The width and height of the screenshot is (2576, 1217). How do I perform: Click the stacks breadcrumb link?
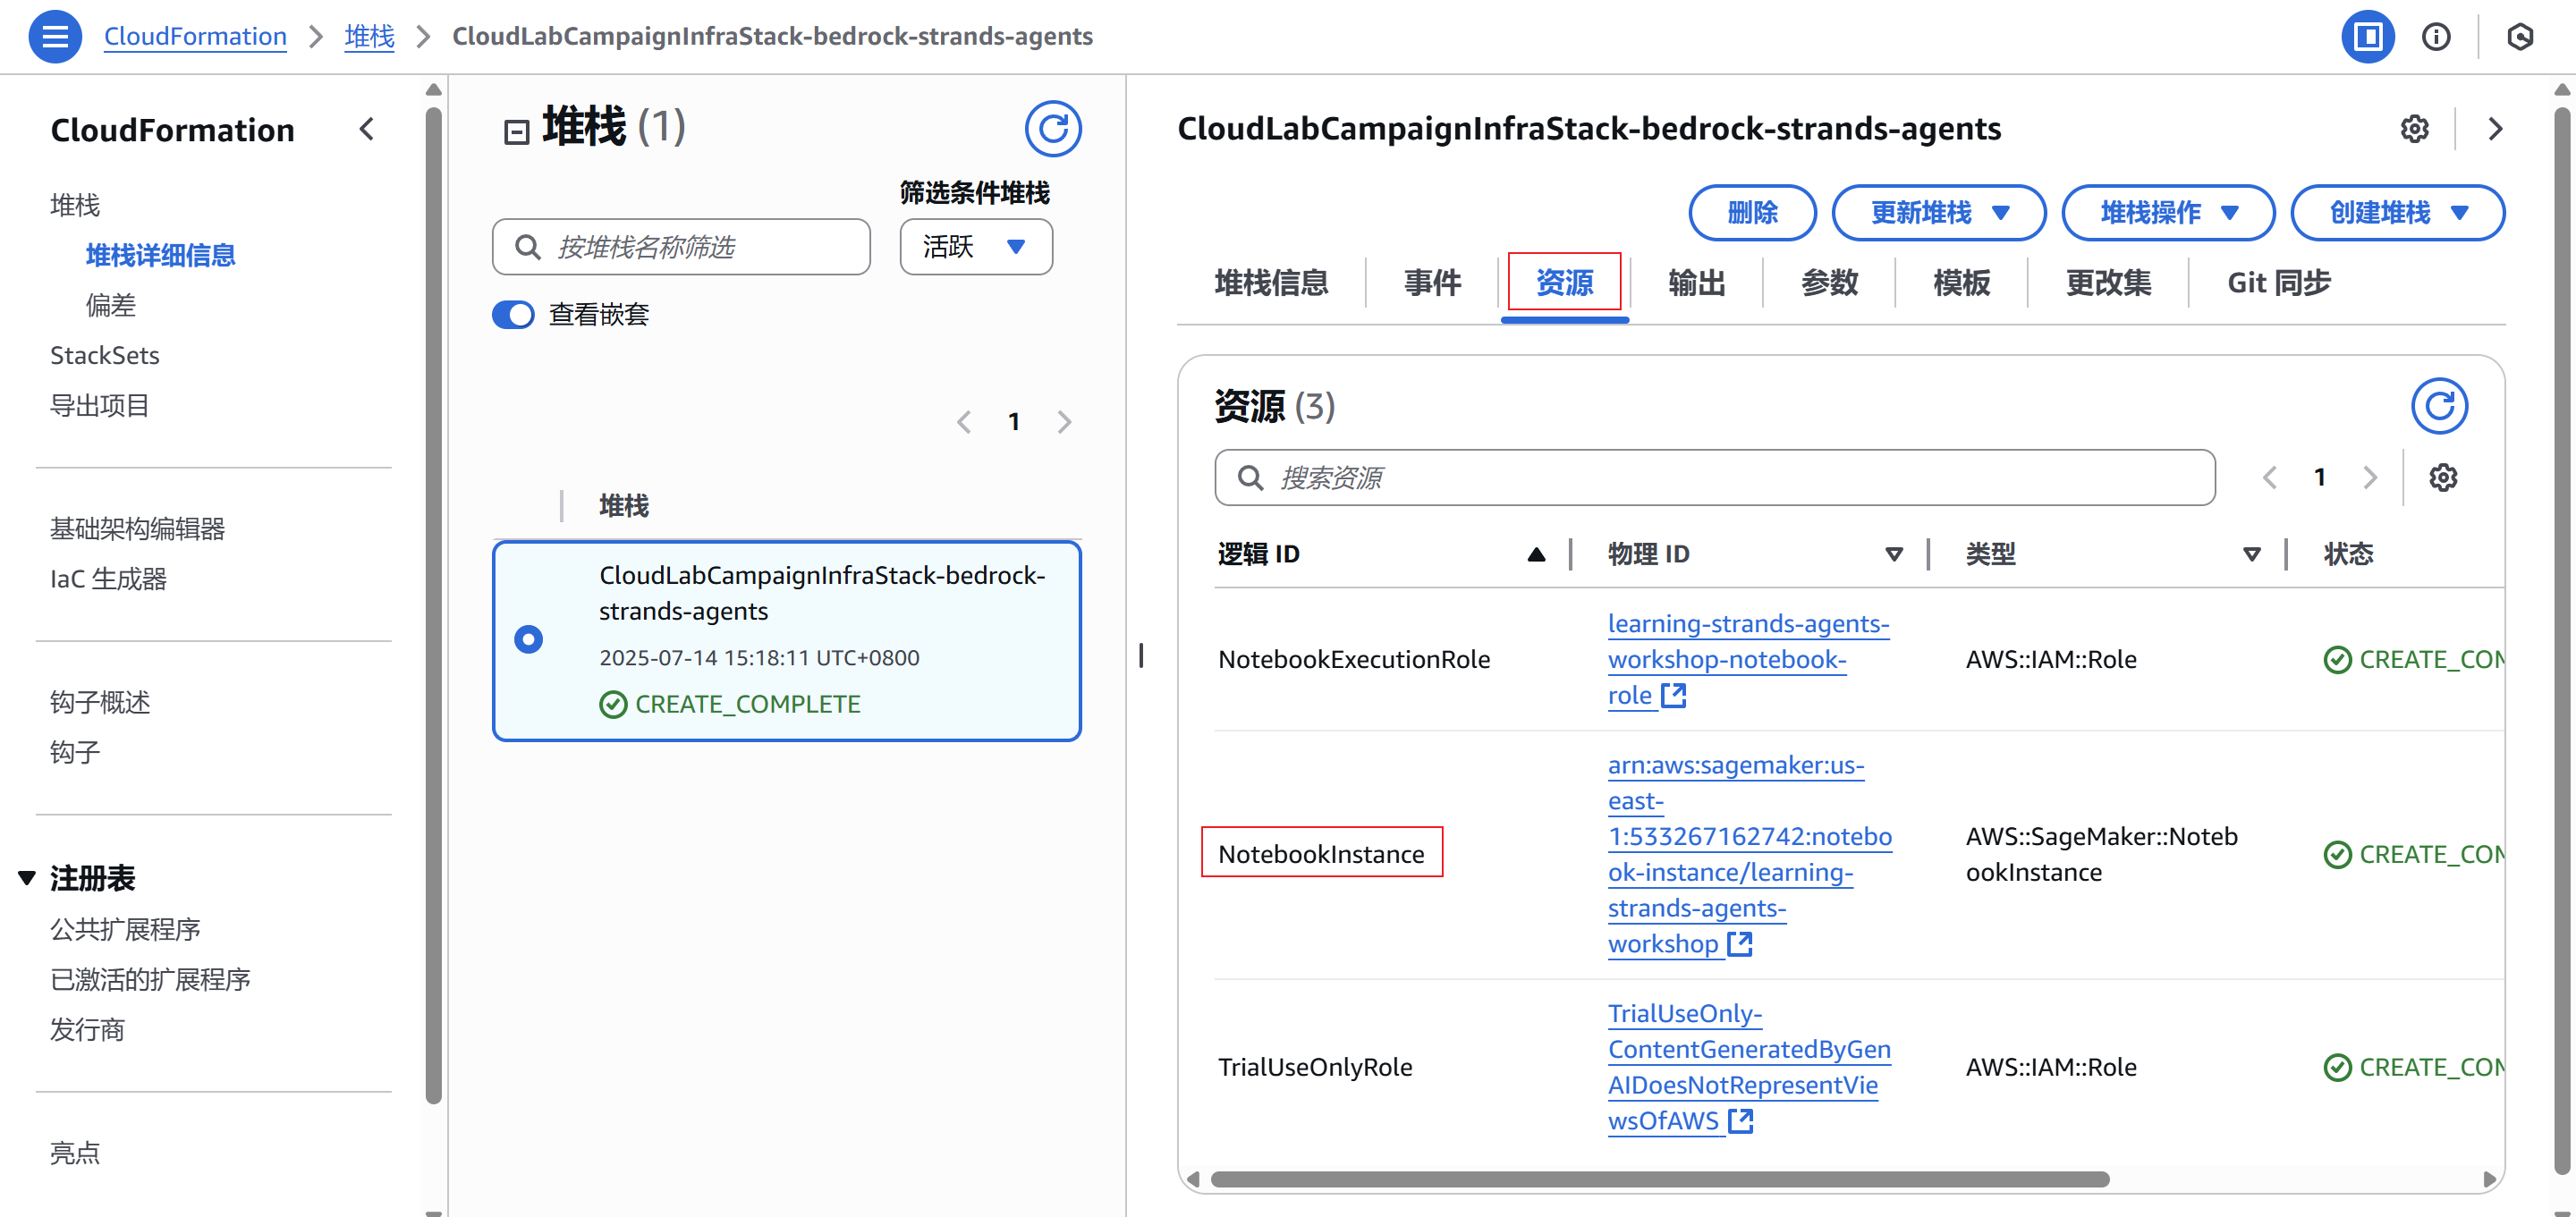coord(369,37)
